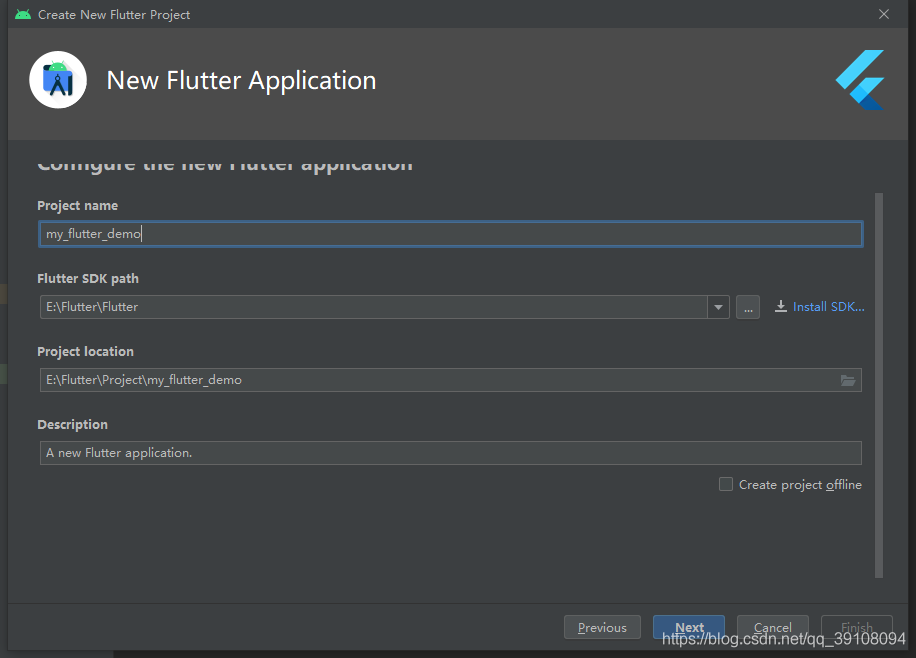Click the vertical scrollbar of the form
916x658 pixels.
tap(879, 385)
